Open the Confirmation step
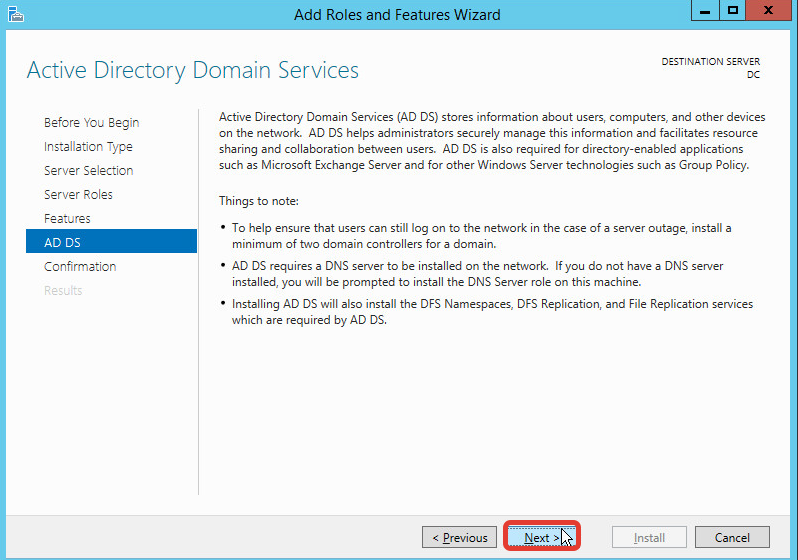Image resolution: width=798 pixels, height=560 pixels. click(x=80, y=267)
